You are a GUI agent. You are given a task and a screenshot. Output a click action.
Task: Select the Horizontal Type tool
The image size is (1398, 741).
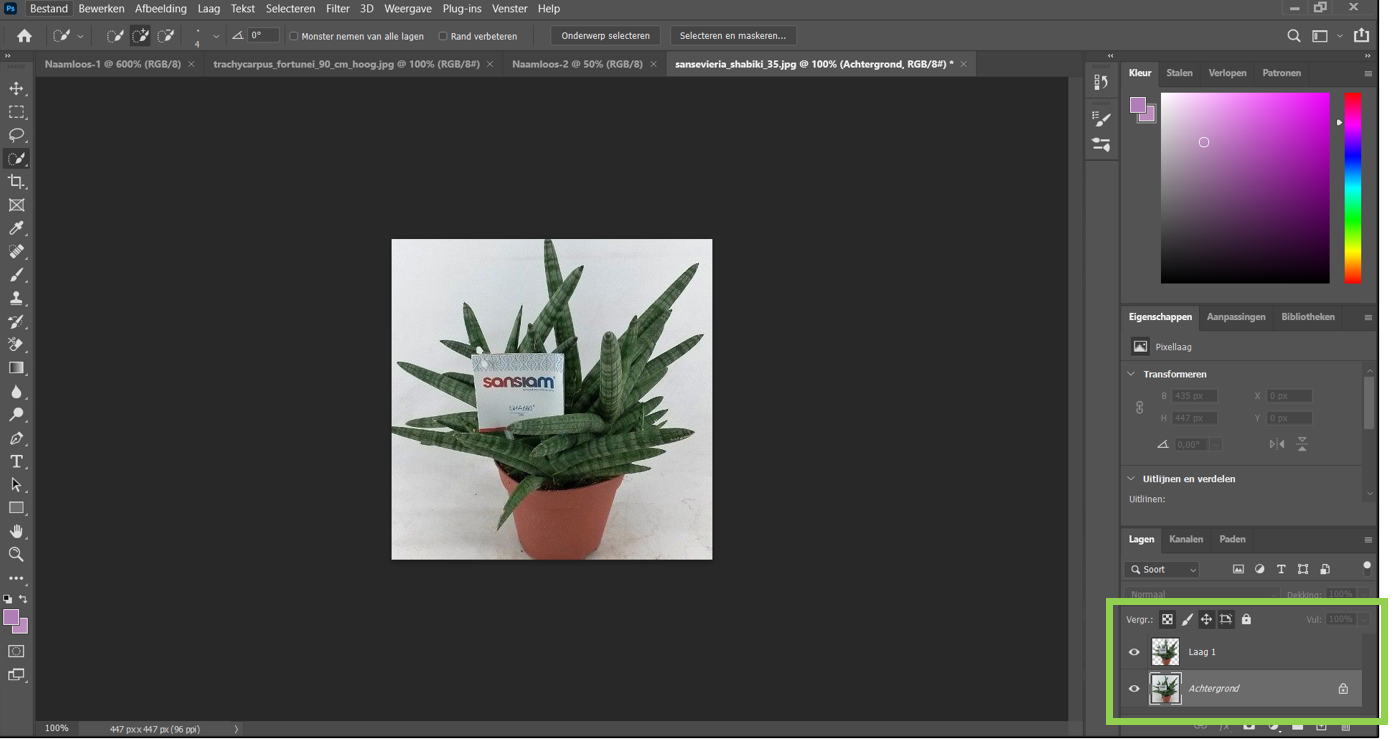17,462
